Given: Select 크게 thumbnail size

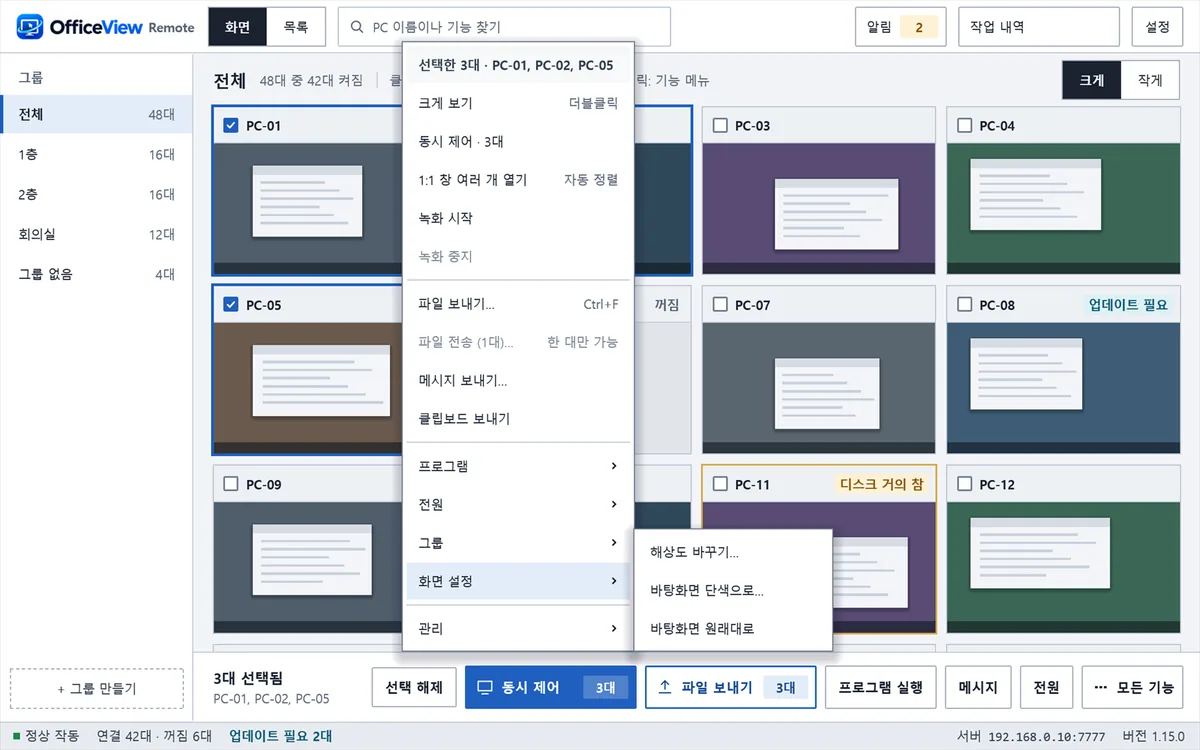Looking at the screenshot, I should 1092,80.
